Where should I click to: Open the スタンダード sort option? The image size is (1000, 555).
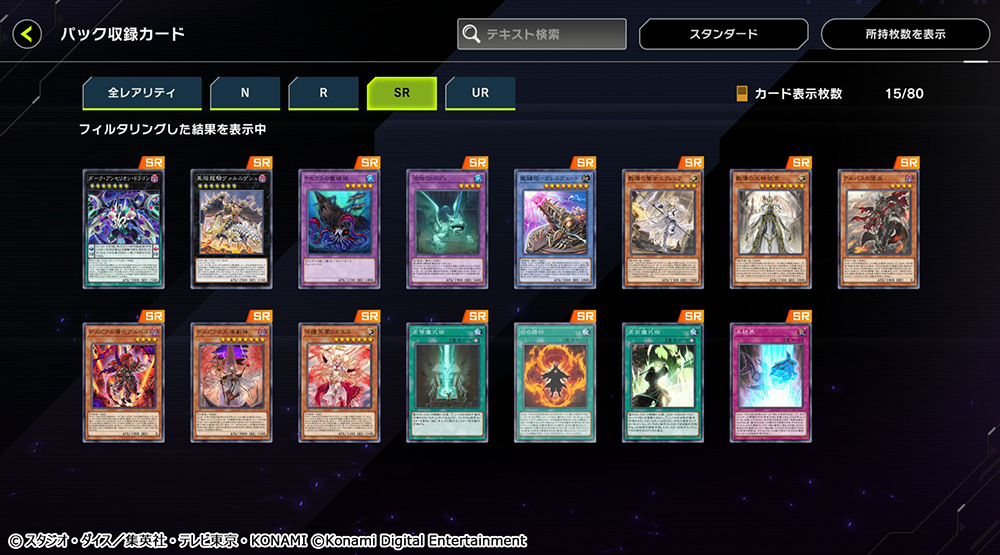(x=723, y=34)
